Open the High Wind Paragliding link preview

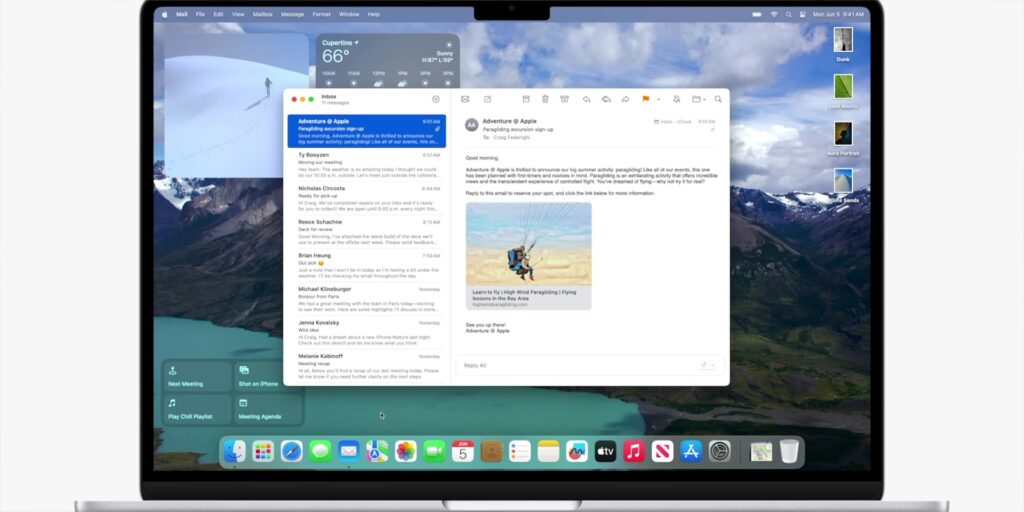[x=528, y=255]
